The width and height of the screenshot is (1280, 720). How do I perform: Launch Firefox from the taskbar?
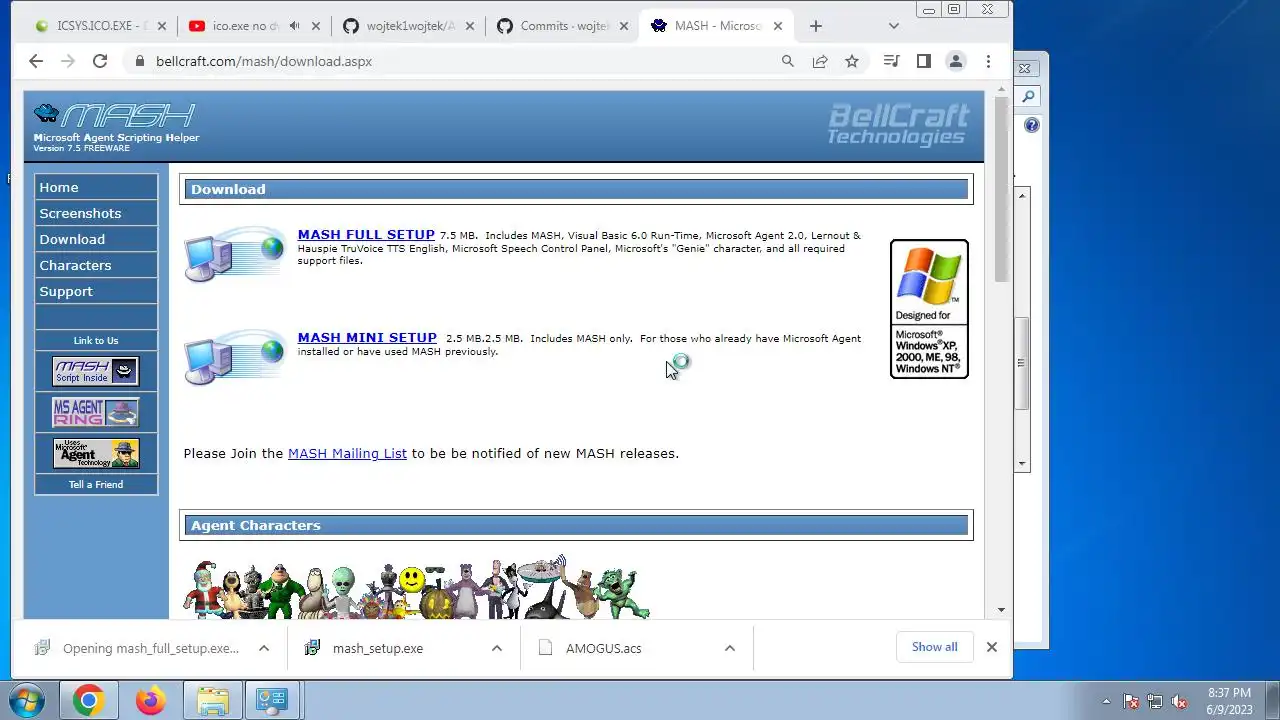(x=151, y=700)
